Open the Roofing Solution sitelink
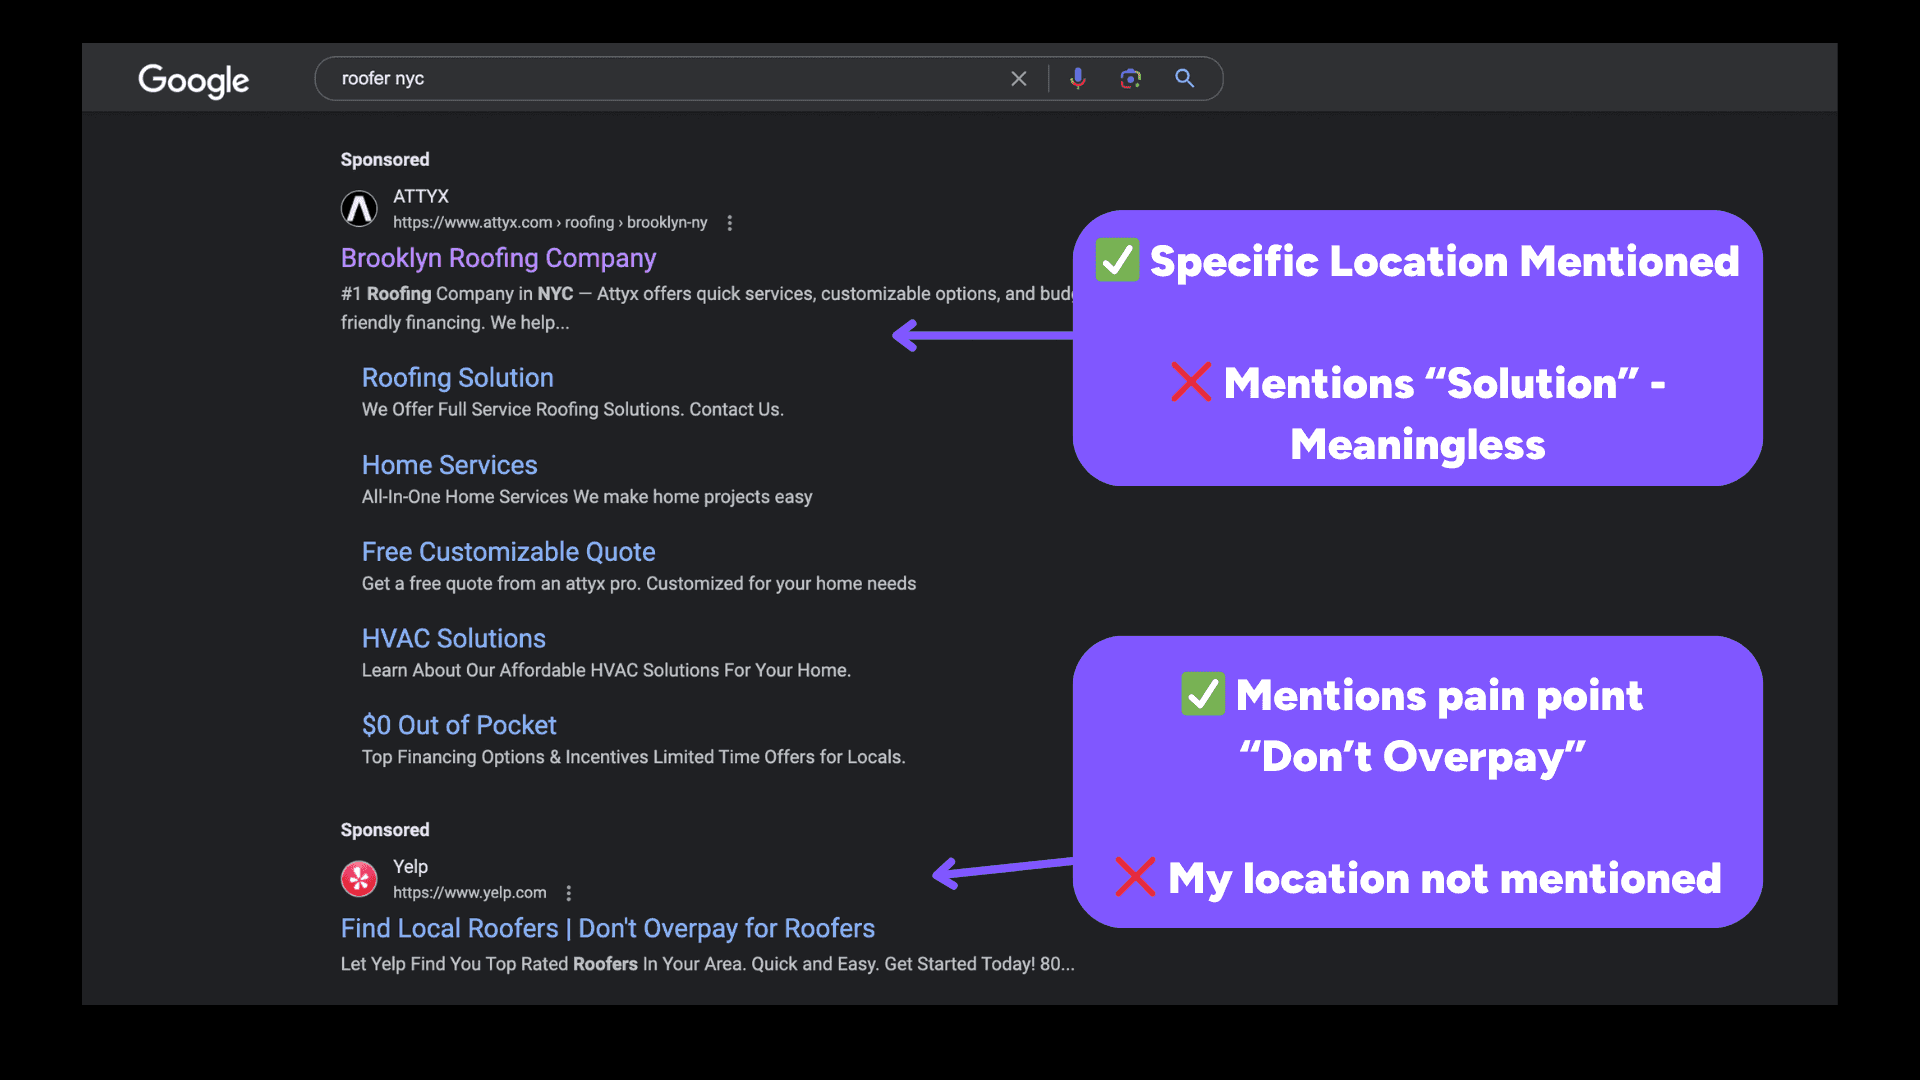The width and height of the screenshot is (1920, 1080). (457, 378)
